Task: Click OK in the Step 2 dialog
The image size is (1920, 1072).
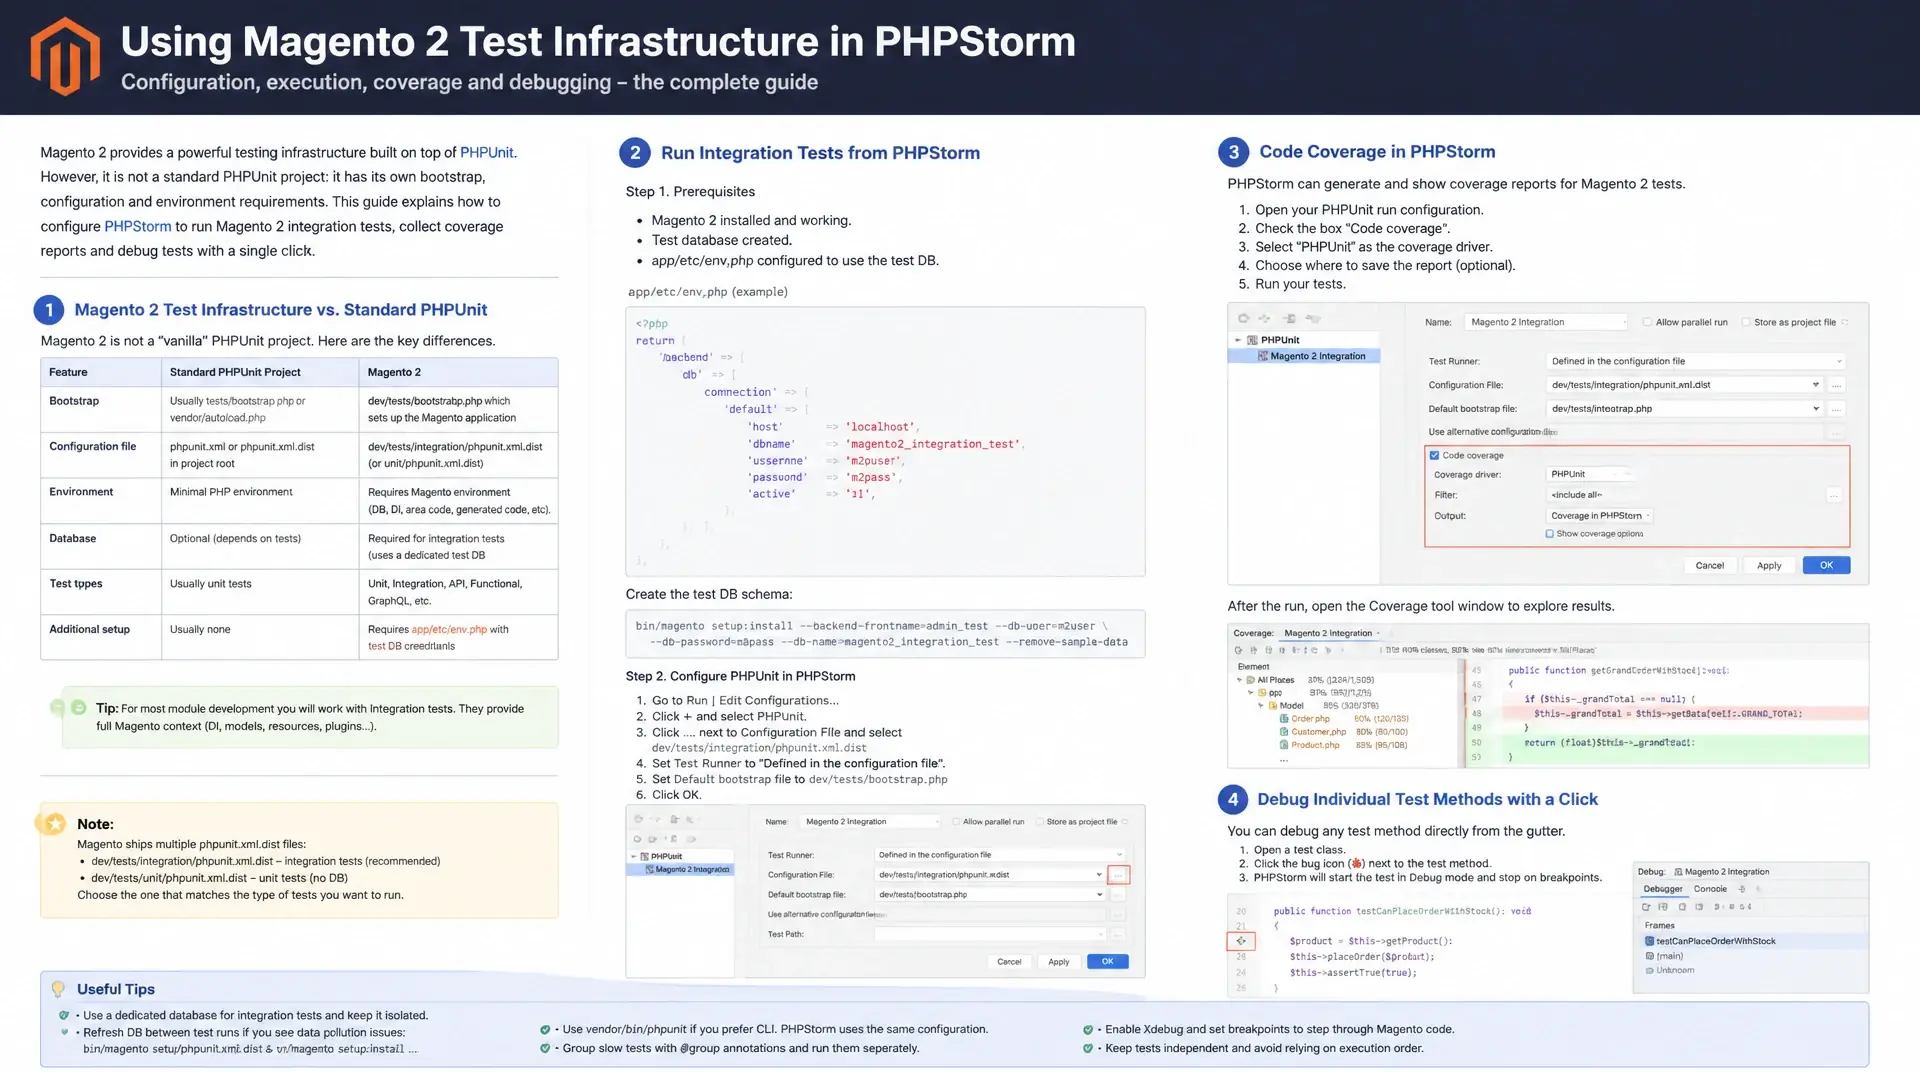Action: [1107, 961]
